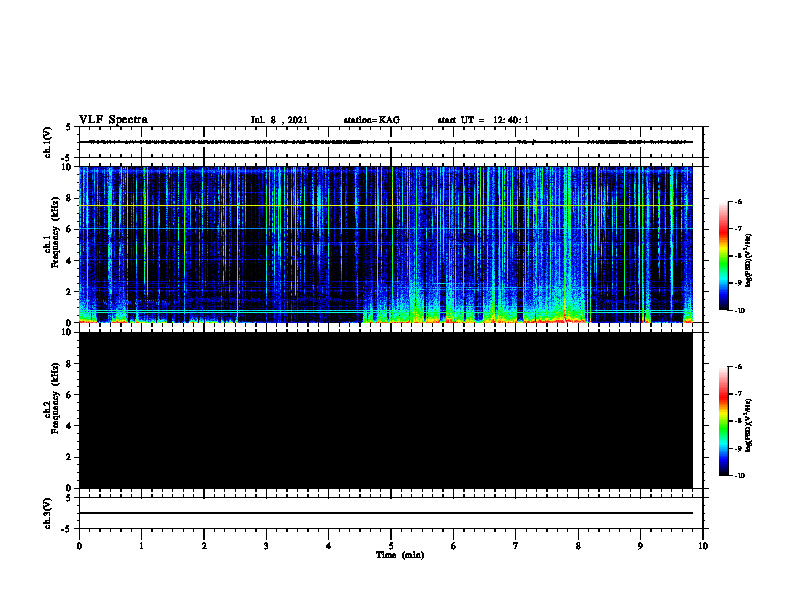
Task: Click time axis tick label "6"
Action: [x=454, y=546]
